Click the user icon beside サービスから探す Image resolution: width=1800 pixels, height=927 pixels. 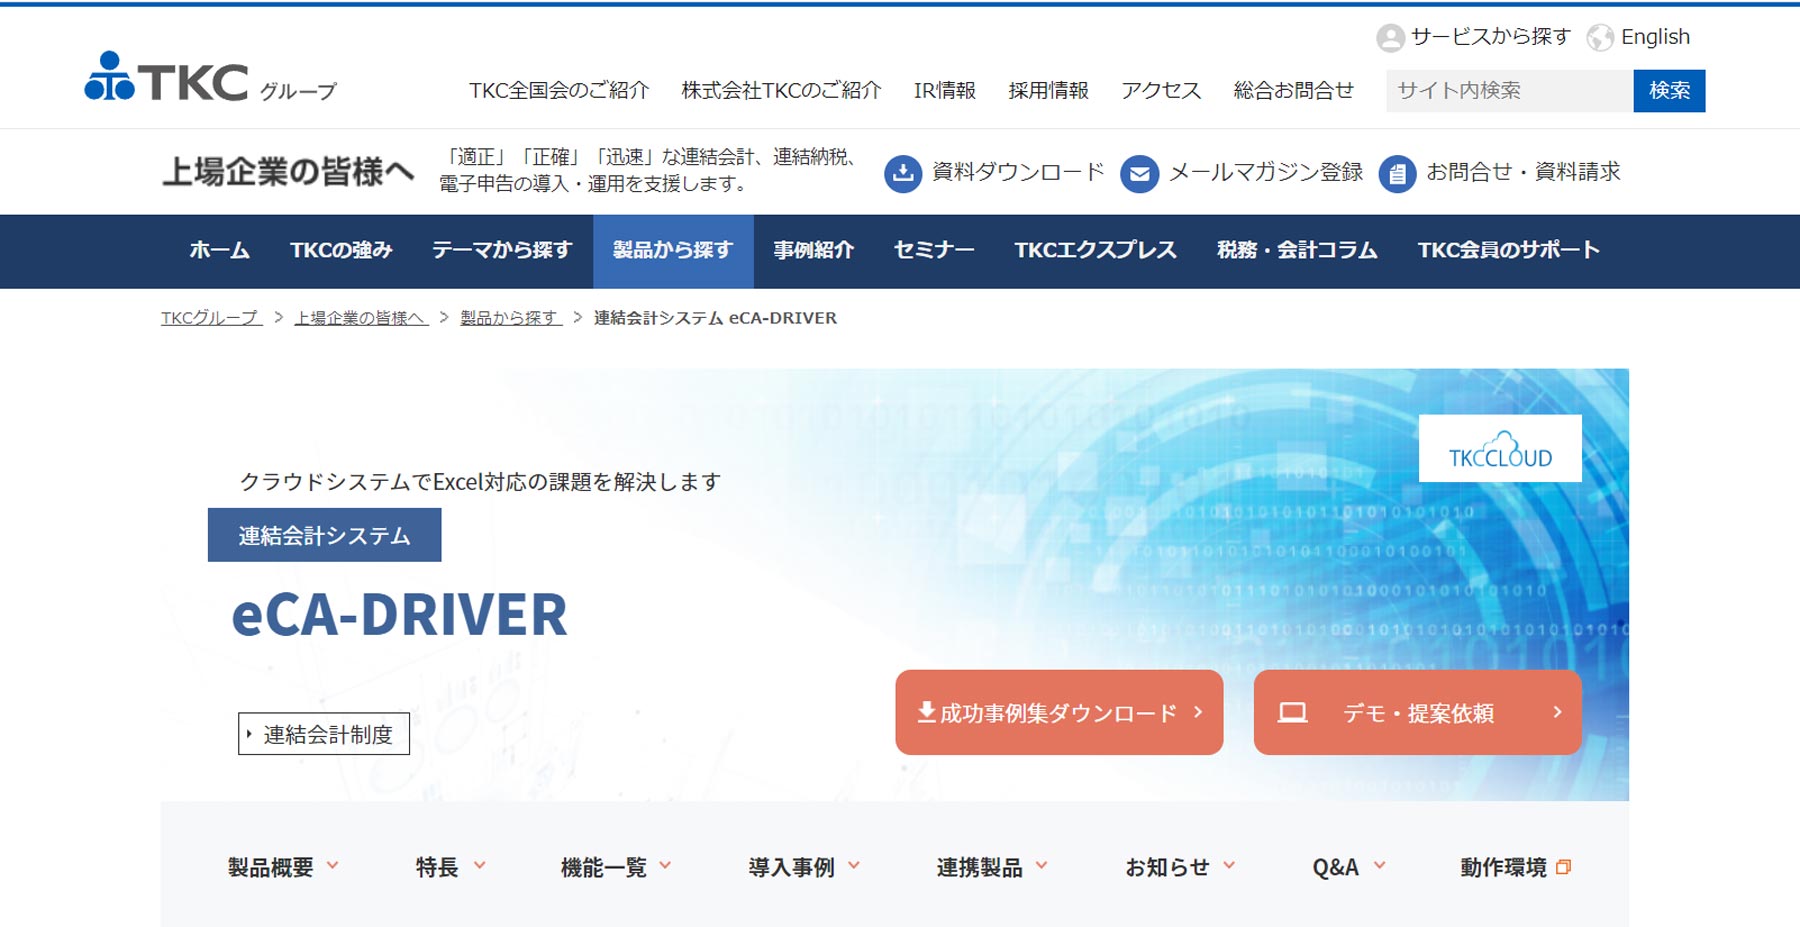pos(1390,38)
